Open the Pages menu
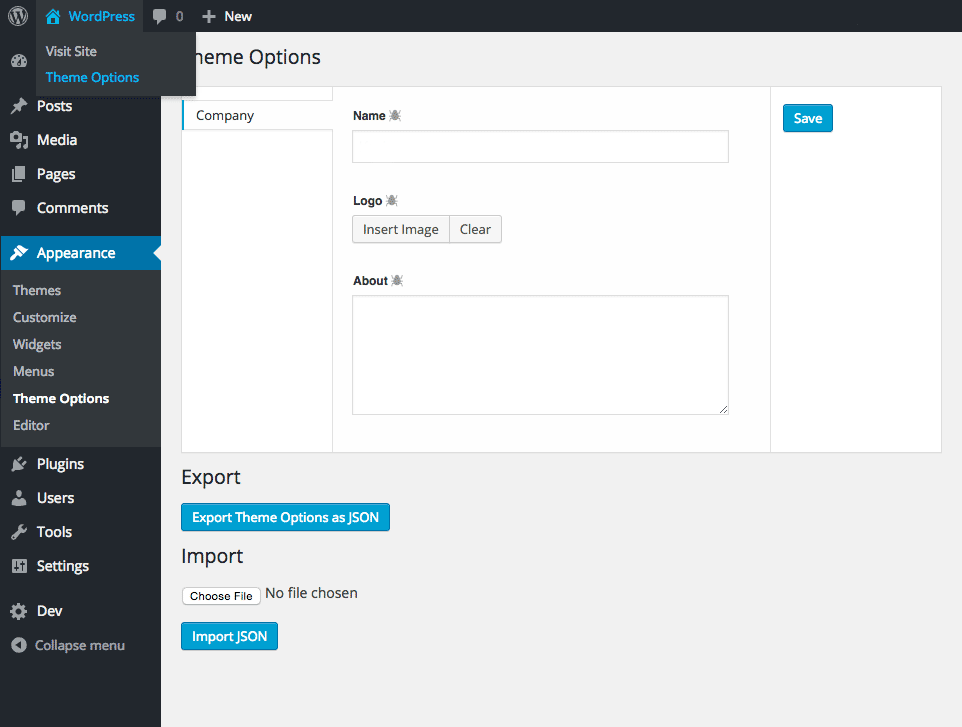Image resolution: width=962 pixels, height=727 pixels. tap(80, 174)
